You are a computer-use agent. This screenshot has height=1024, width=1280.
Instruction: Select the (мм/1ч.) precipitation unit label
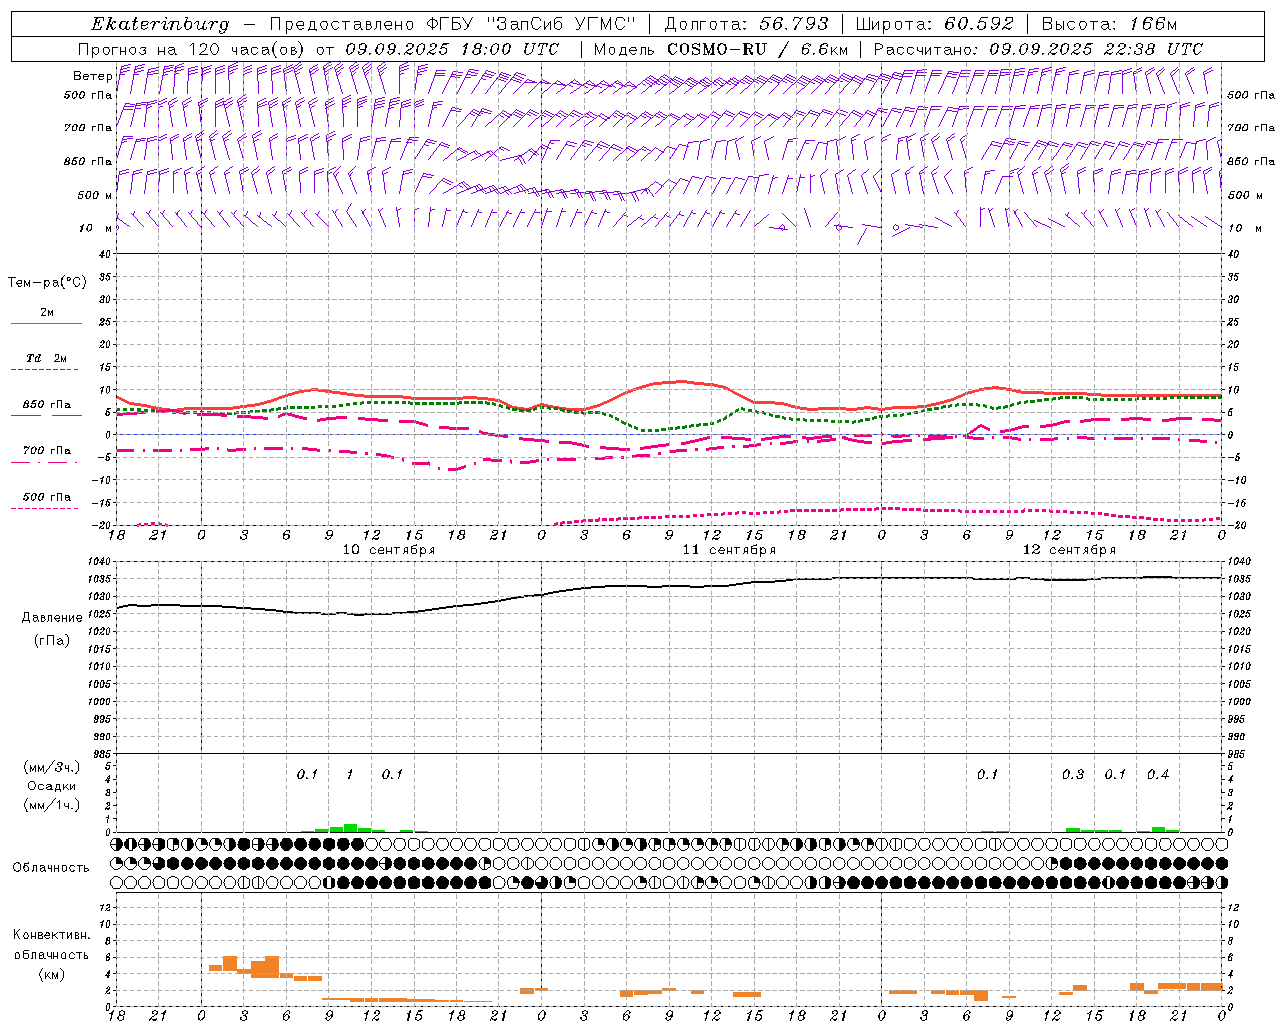[x=51, y=805]
